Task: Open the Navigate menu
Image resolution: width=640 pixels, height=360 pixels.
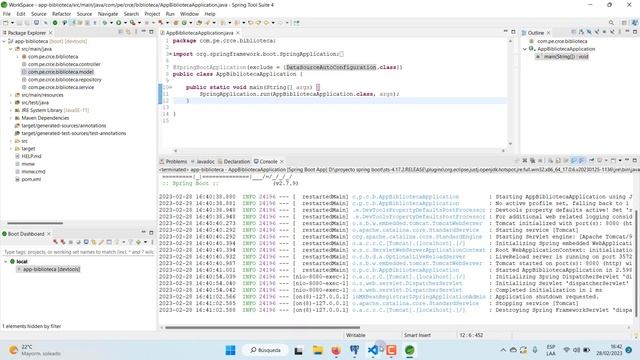Action: tap(108, 14)
